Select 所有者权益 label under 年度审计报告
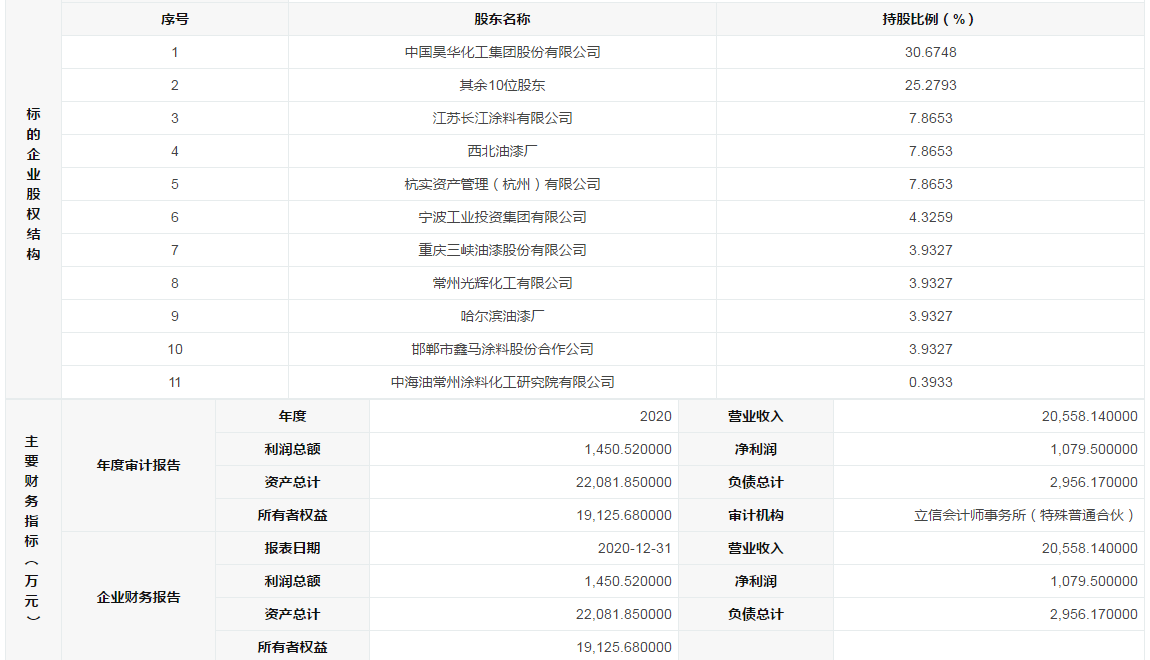Viewport: 1150px width, 660px height. 292,515
